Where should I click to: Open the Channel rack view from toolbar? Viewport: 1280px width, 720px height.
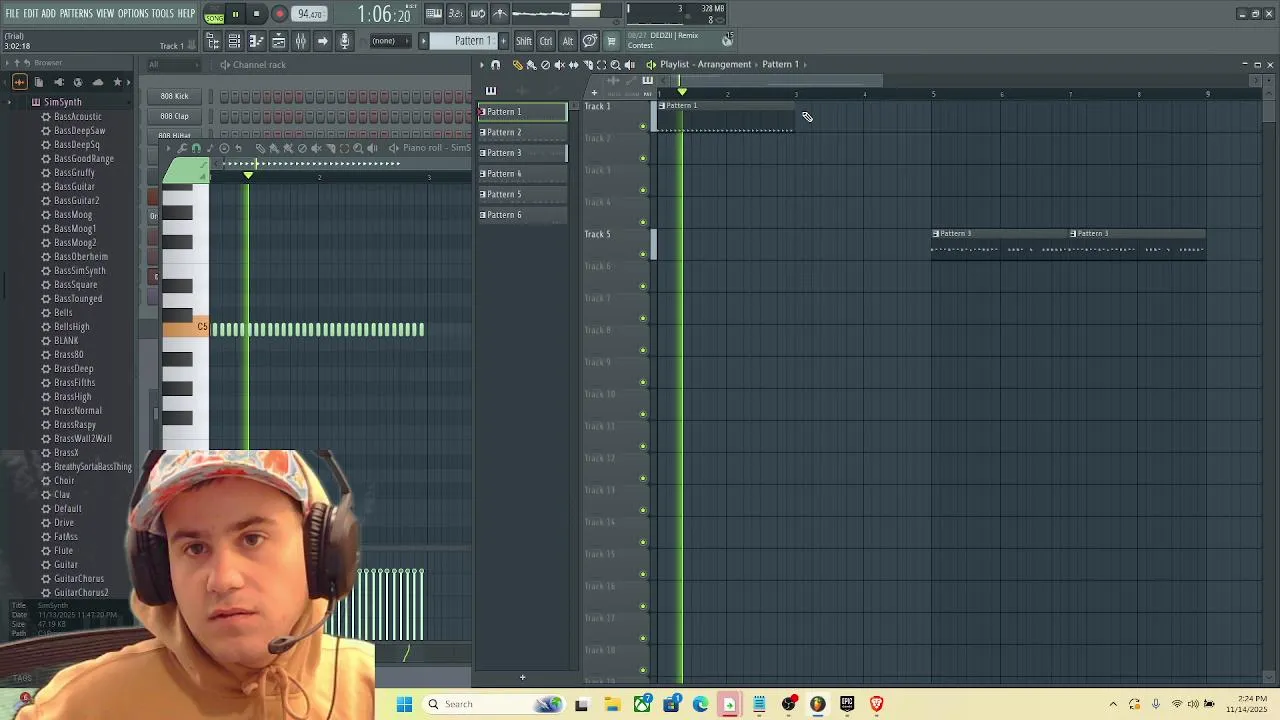pos(234,41)
